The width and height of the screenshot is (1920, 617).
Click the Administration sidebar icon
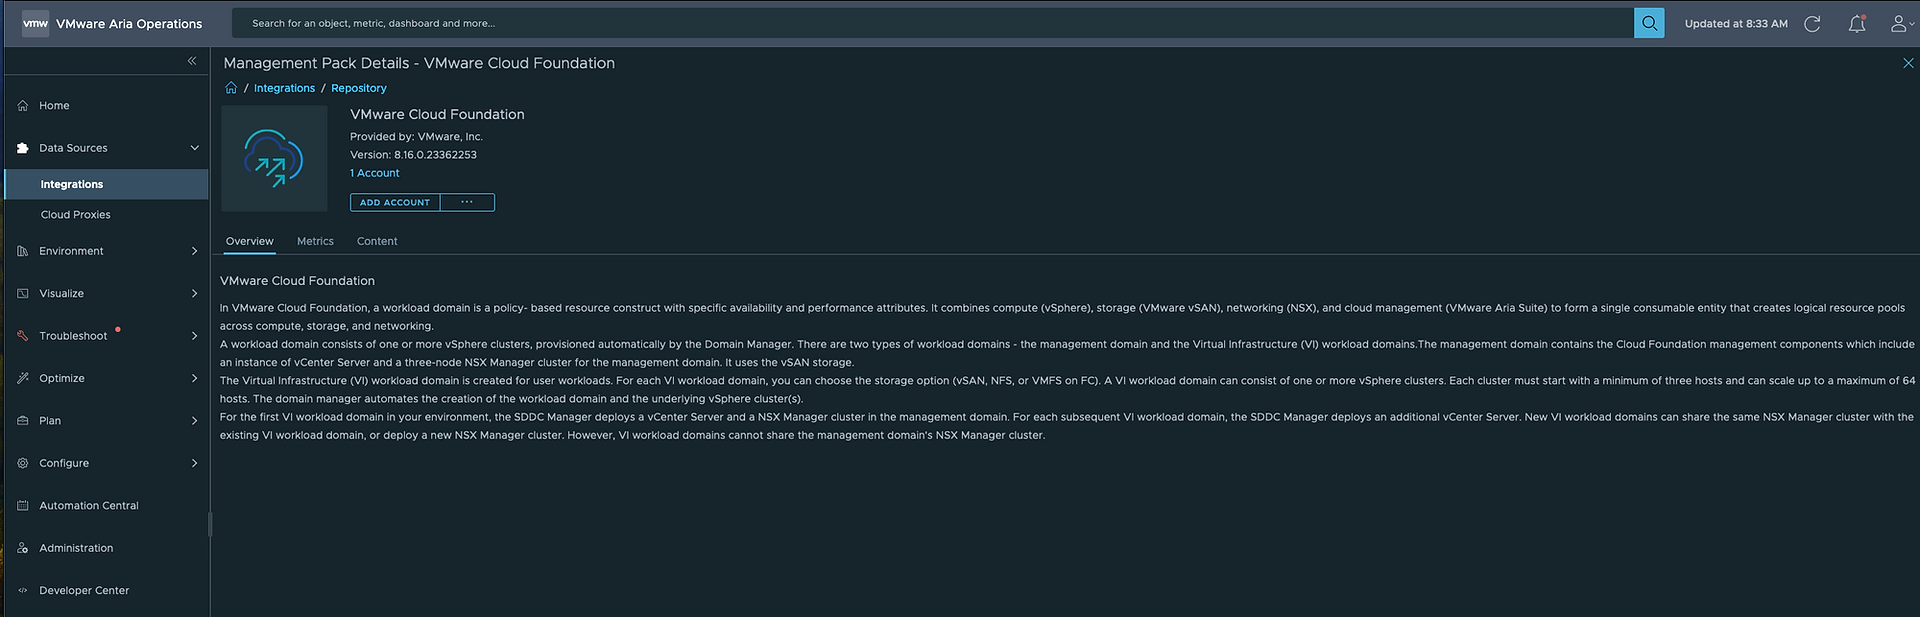tap(23, 548)
